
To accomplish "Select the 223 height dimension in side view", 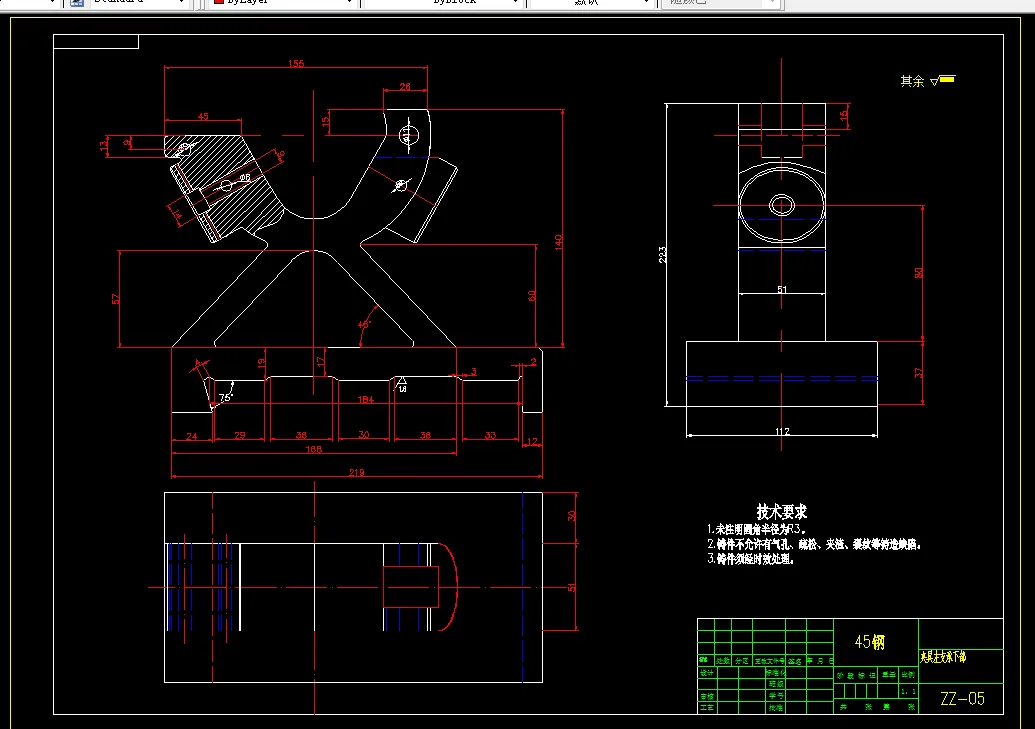I will 662,255.
